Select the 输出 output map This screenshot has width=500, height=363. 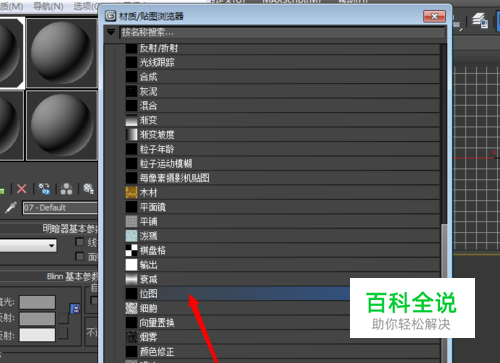coord(282,265)
